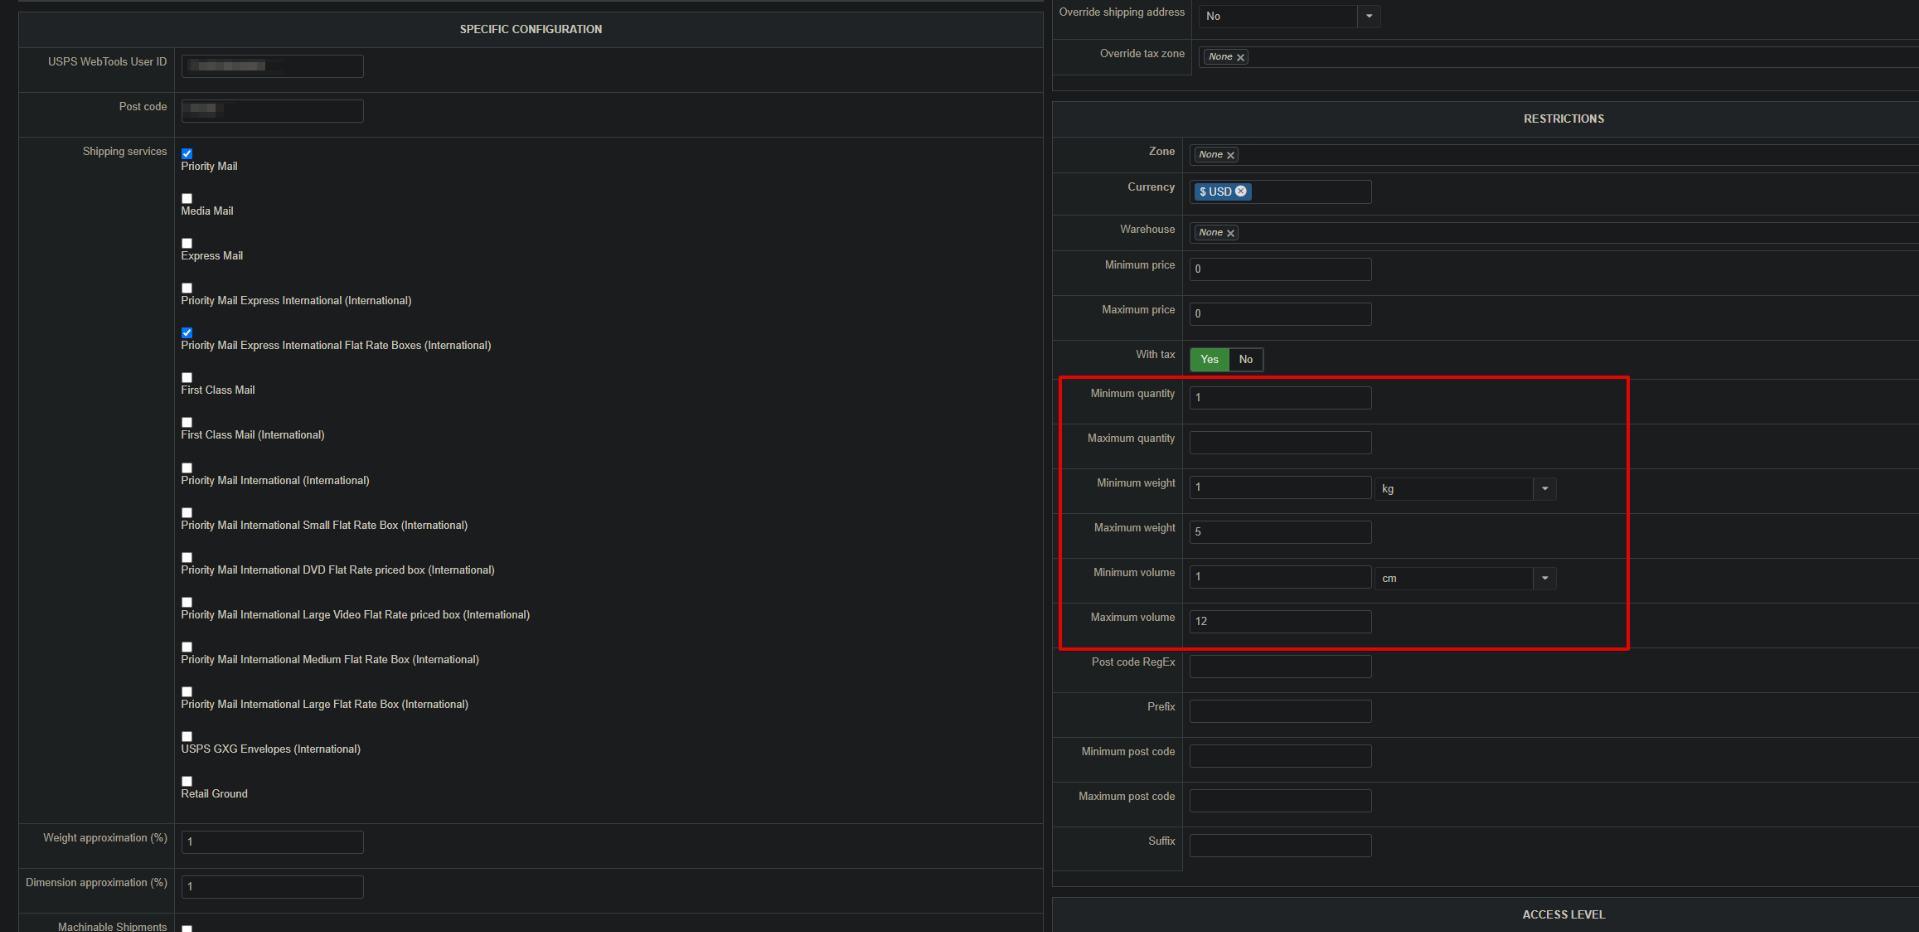Remove the USD currency tag
The width and height of the screenshot is (1919, 932).
pos(1241,191)
